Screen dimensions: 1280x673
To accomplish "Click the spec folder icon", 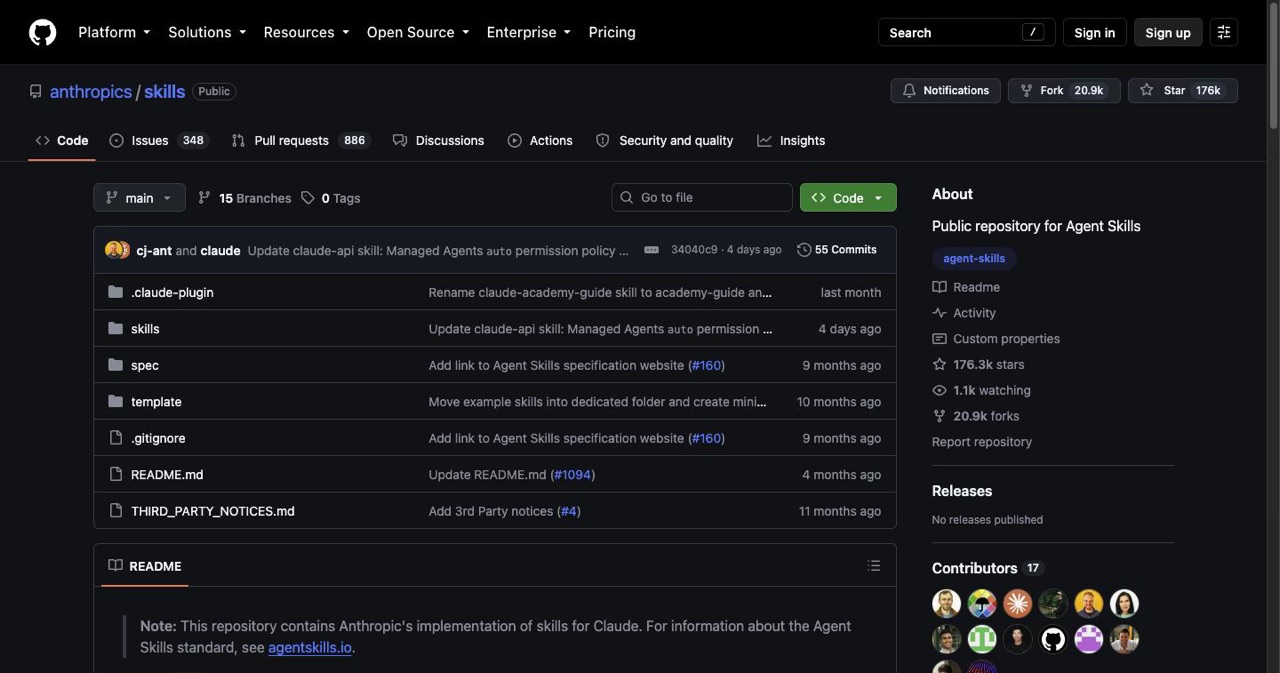I will tap(115, 365).
